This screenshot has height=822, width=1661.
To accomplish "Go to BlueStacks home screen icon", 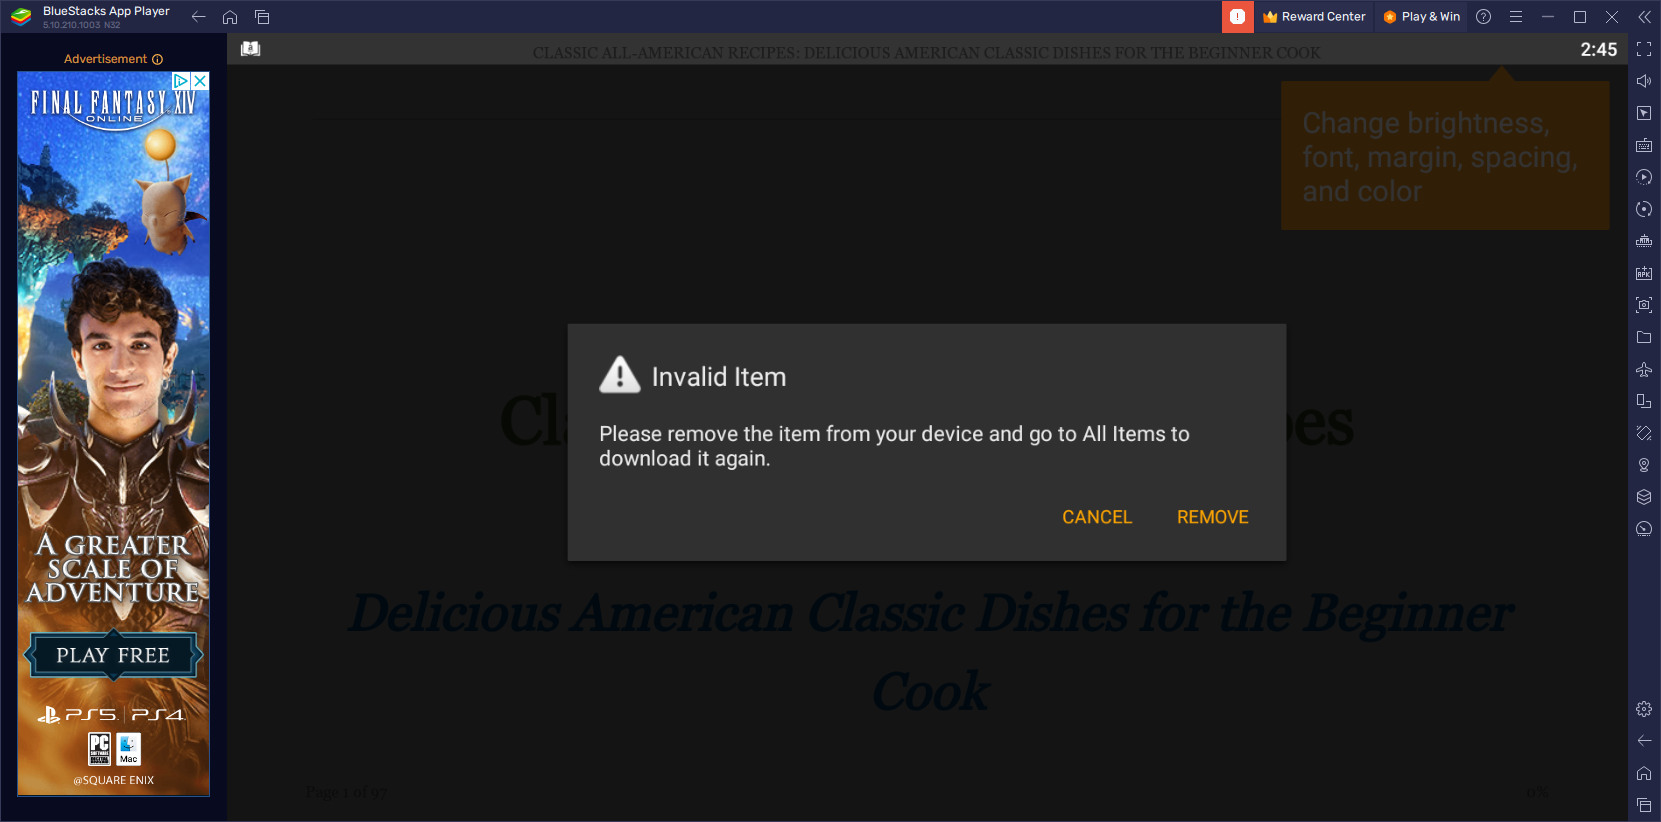I will point(230,17).
